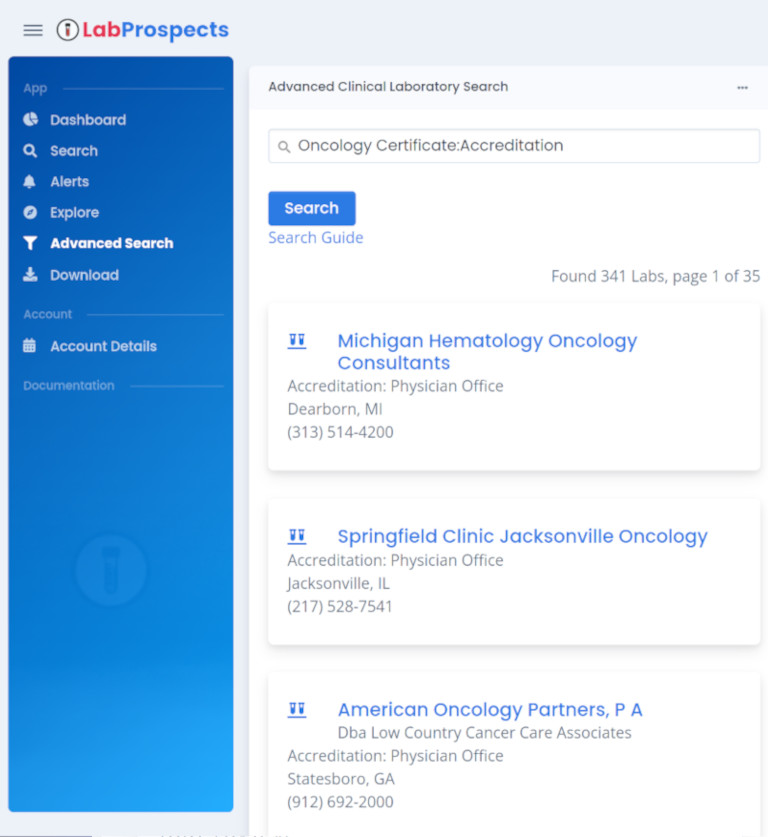Click test tube icon beside Michigan Hematology Oncology
Screen dimensions: 768x837
(x=297, y=341)
